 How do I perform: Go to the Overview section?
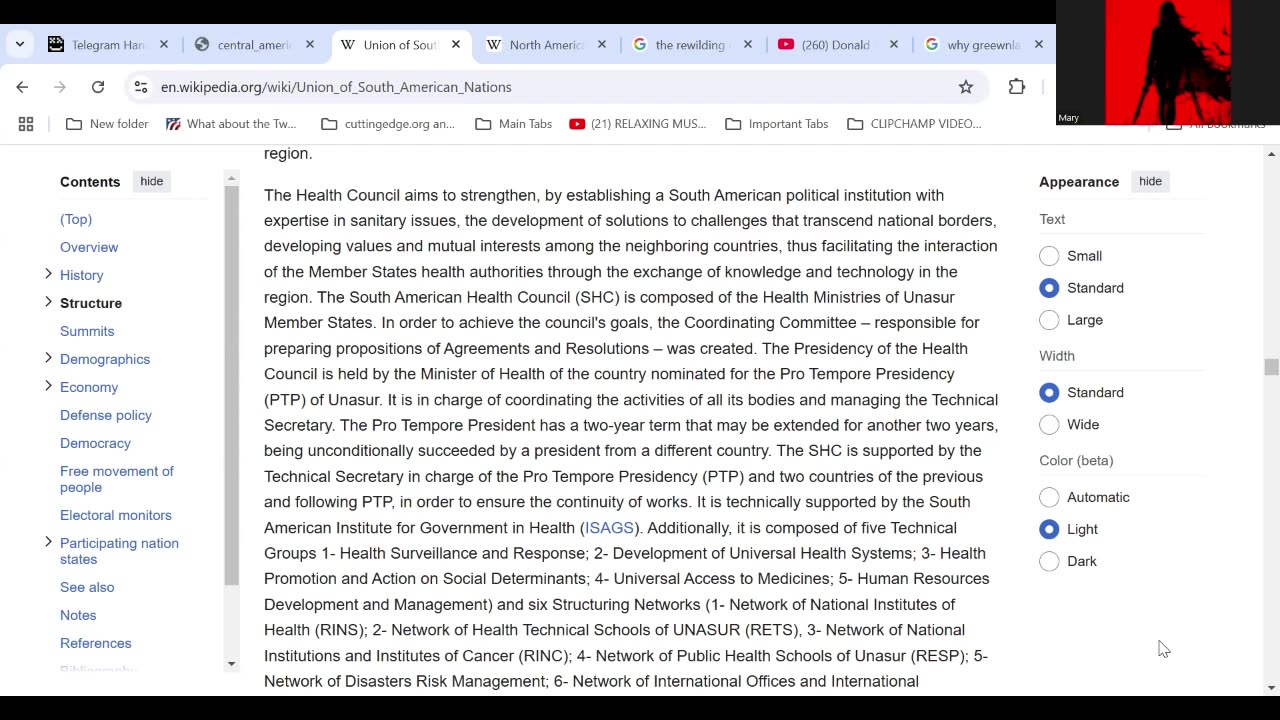coord(89,247)
